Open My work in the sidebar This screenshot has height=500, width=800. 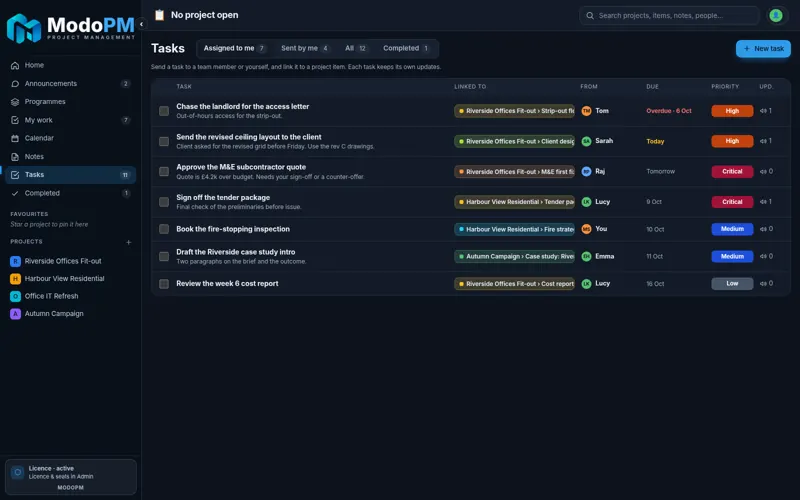70,120
